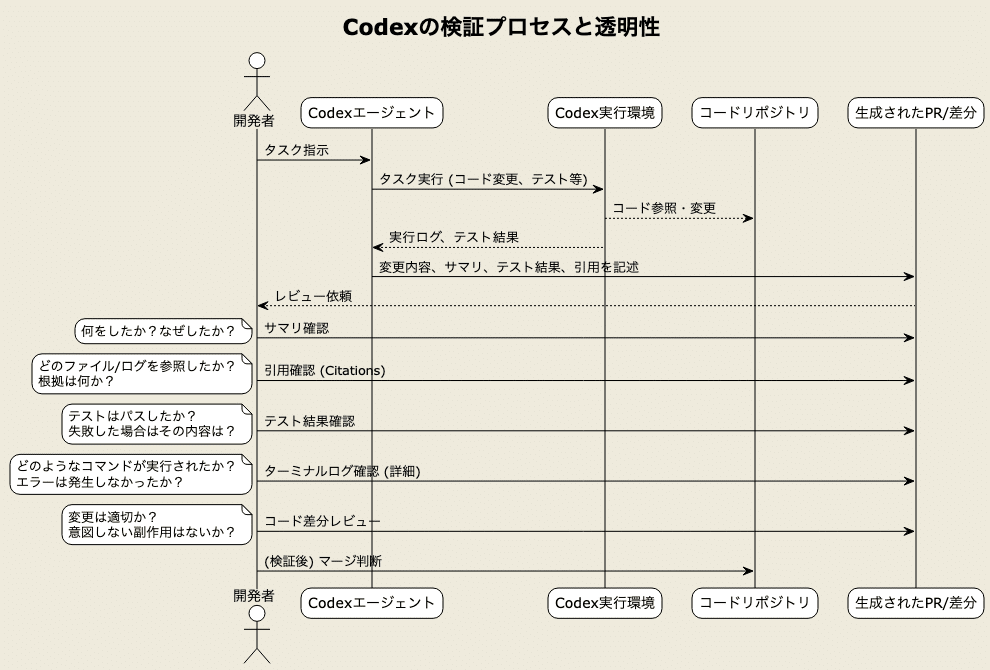Click the bottom 生成されたPR/差分 box
This screenshot has width=990, height=670.
(x=915, y=603)
